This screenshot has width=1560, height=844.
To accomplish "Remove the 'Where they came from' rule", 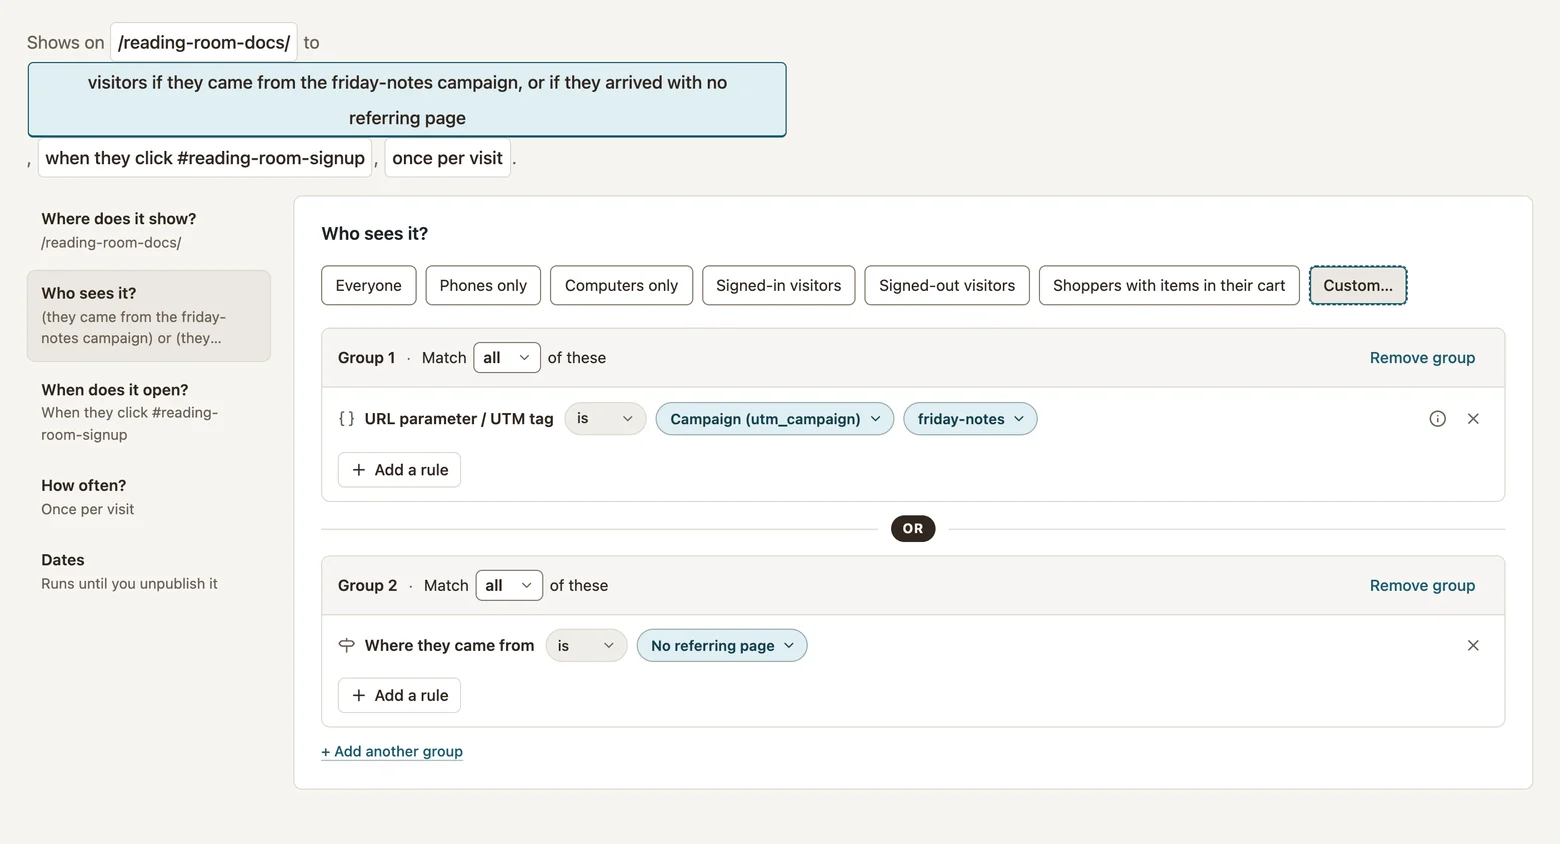I will (x=1473, y=646).
